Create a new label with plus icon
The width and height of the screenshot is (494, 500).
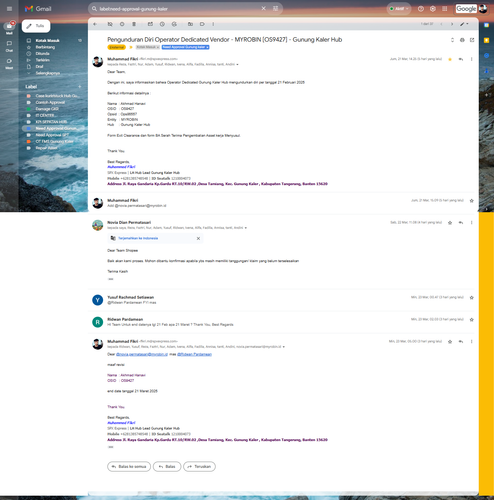(x=80, y=87)
